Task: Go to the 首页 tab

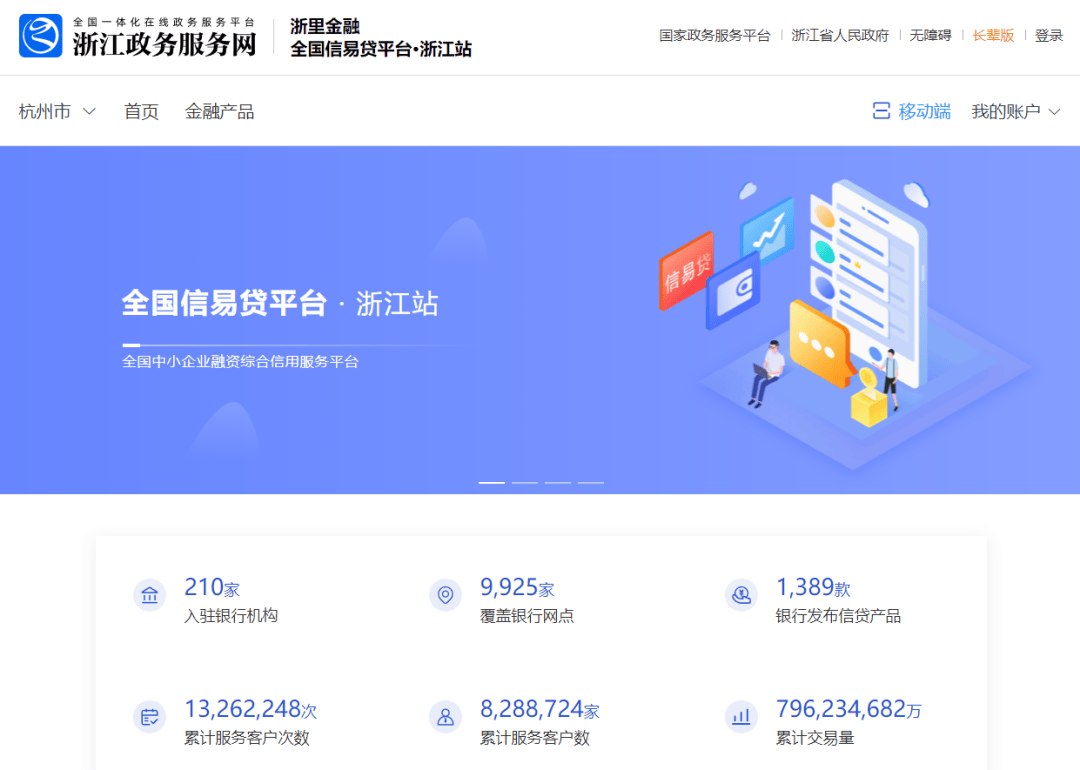Action: point(141,112)
